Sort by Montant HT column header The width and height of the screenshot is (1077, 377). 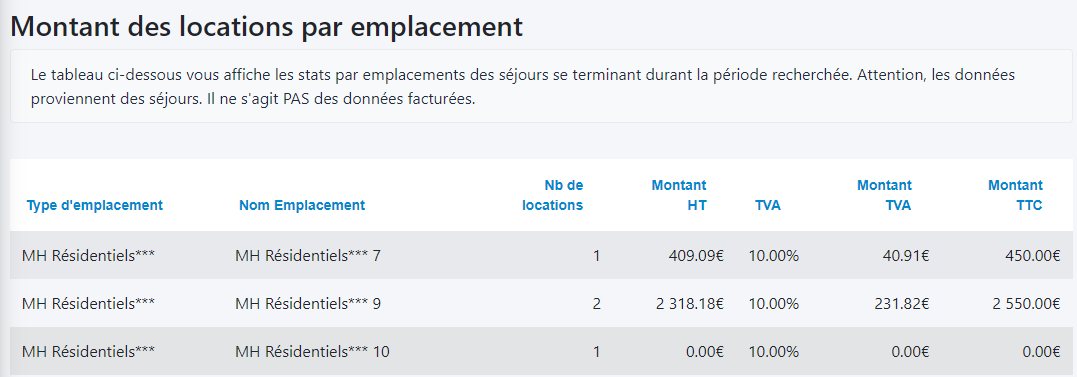679,195
